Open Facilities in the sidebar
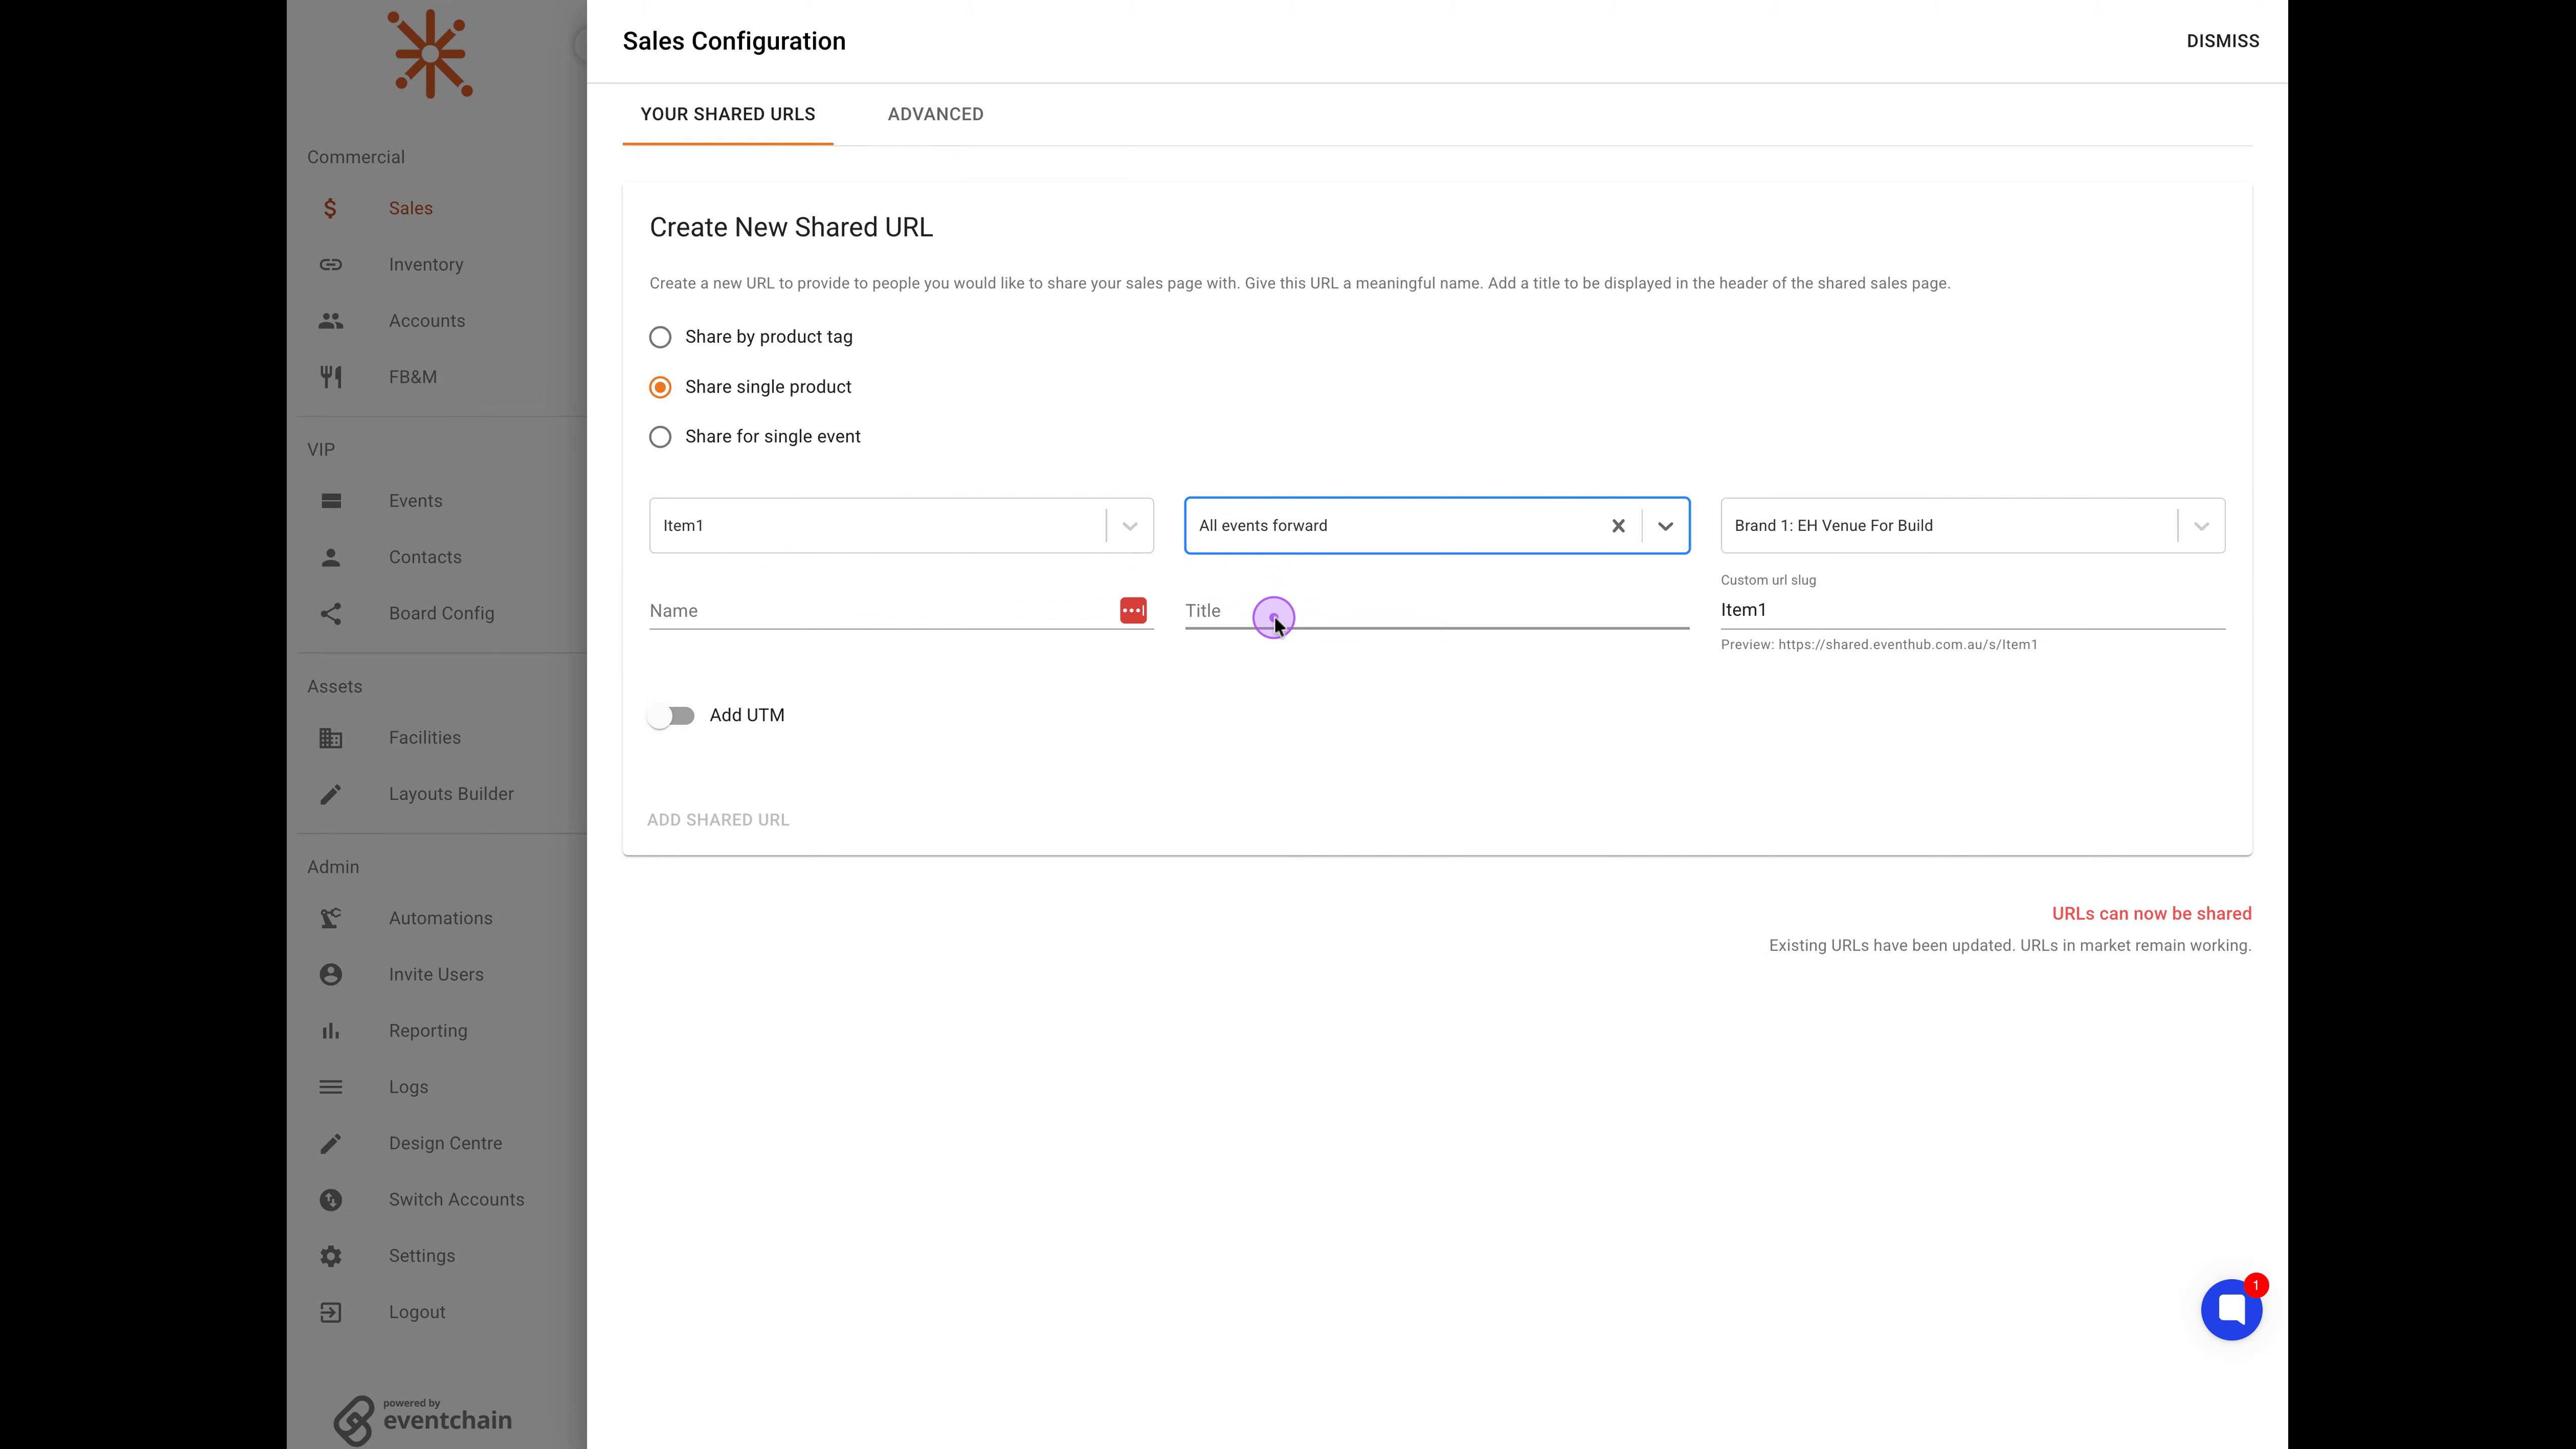Image resolution: width=2576 pixels, height=1449 pixels. click(x=425, y=738)
